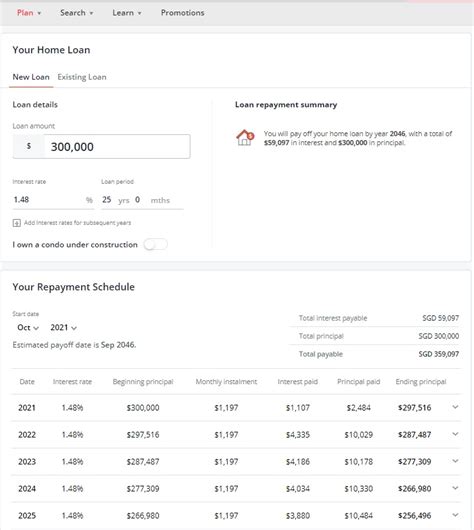Click the house icon in loan repayment summary

tap(245, 138)
